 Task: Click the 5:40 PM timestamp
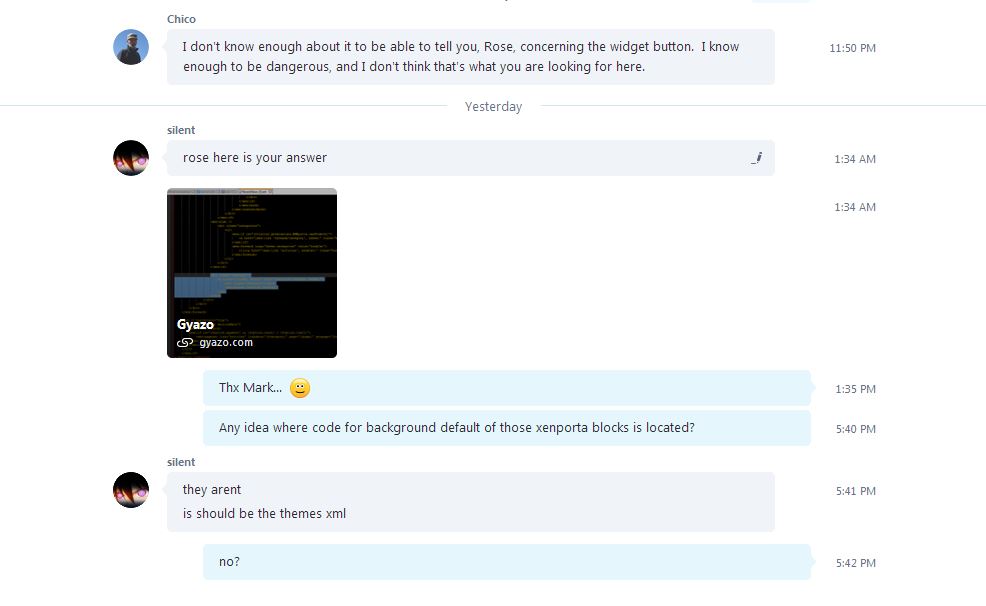(x=855, y=429)
